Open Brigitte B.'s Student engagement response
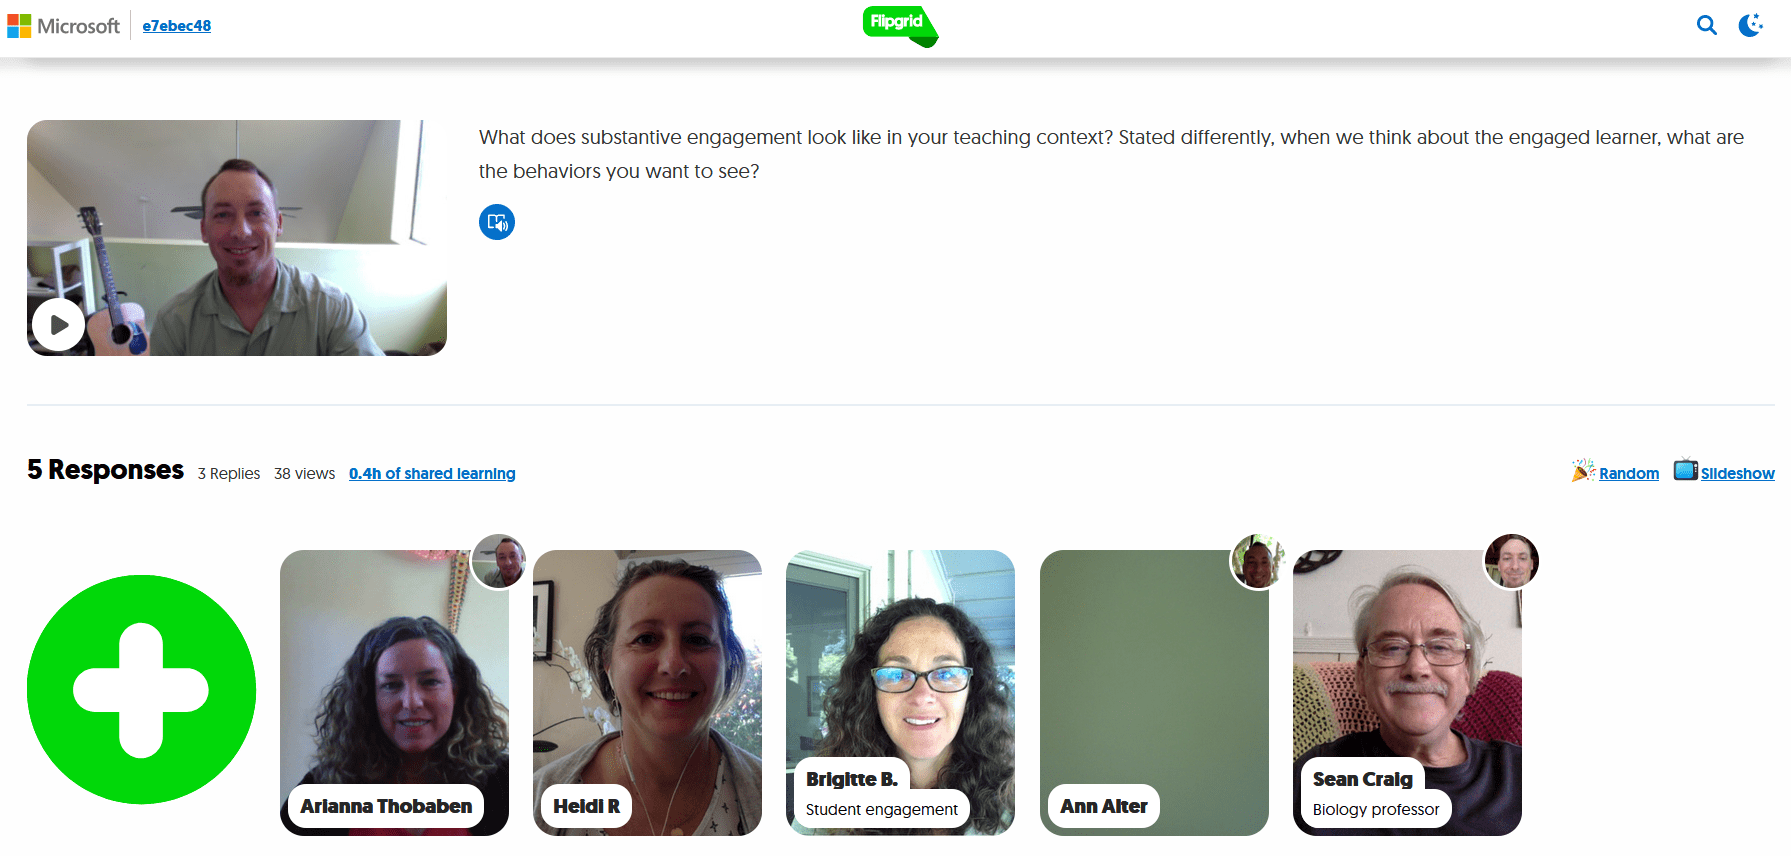 click(x=900, y=693)
